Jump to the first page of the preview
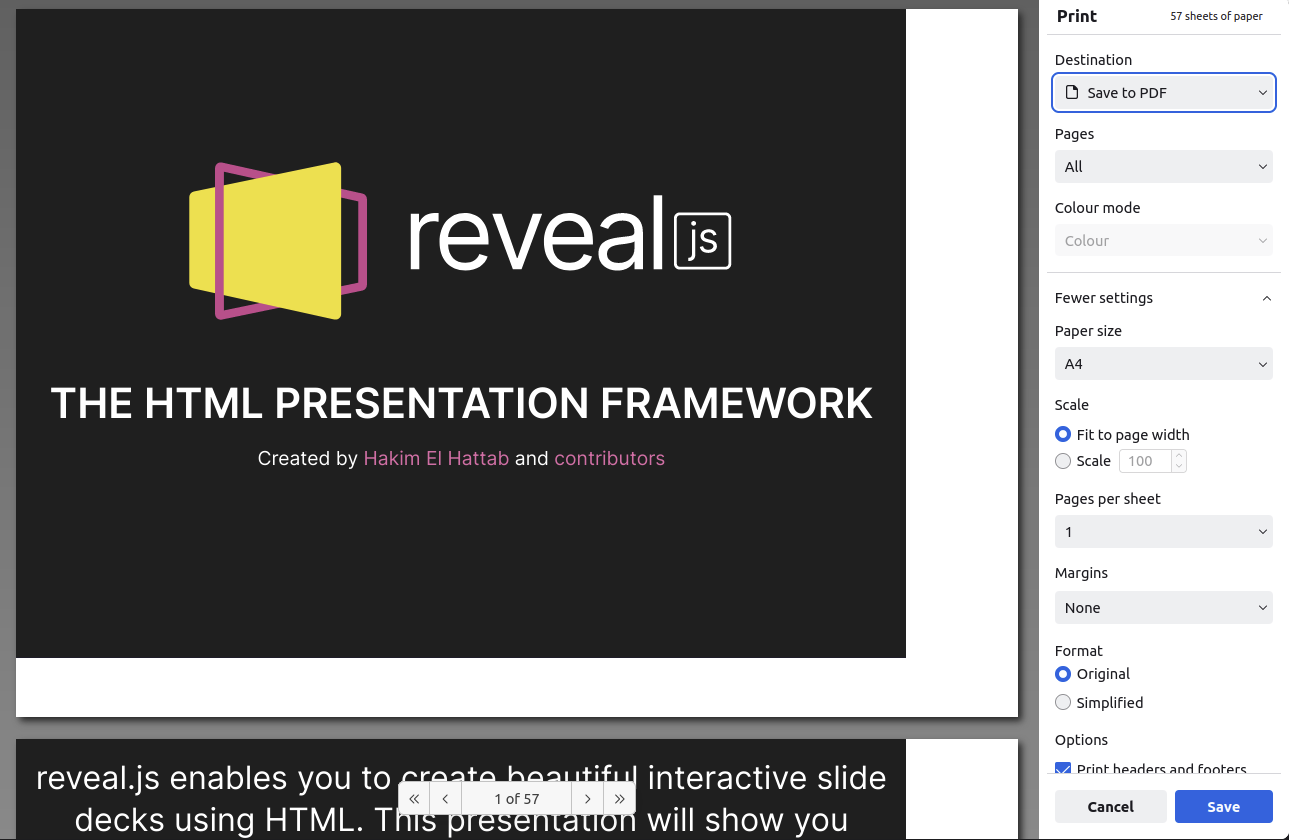Viewport: 1289px width, 840px height. 413,798
